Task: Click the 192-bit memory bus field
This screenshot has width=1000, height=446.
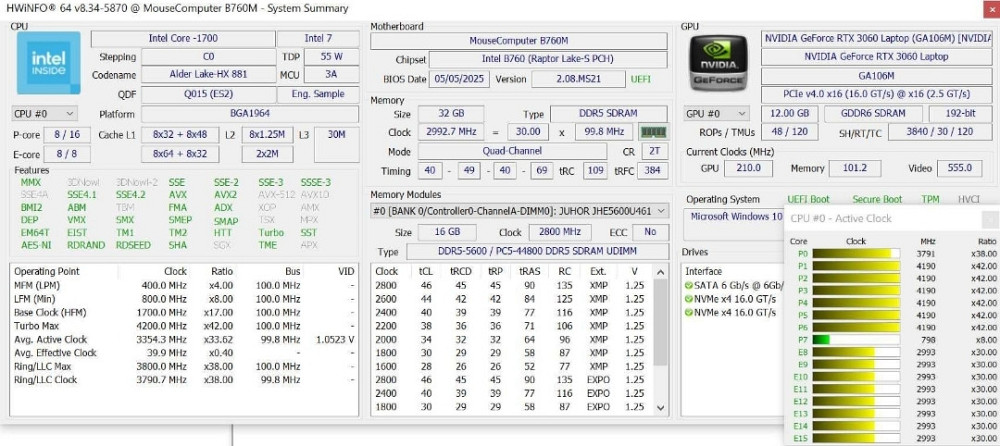Action: (960, 114)
